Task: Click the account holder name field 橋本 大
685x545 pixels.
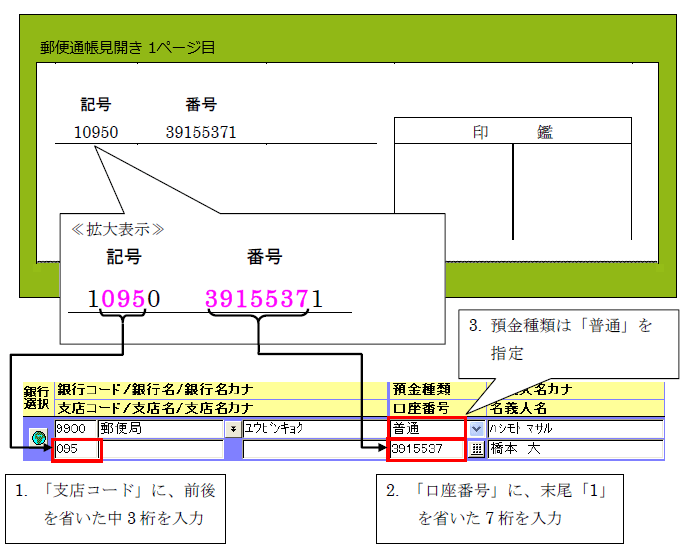Action: (x=575, y=449)
